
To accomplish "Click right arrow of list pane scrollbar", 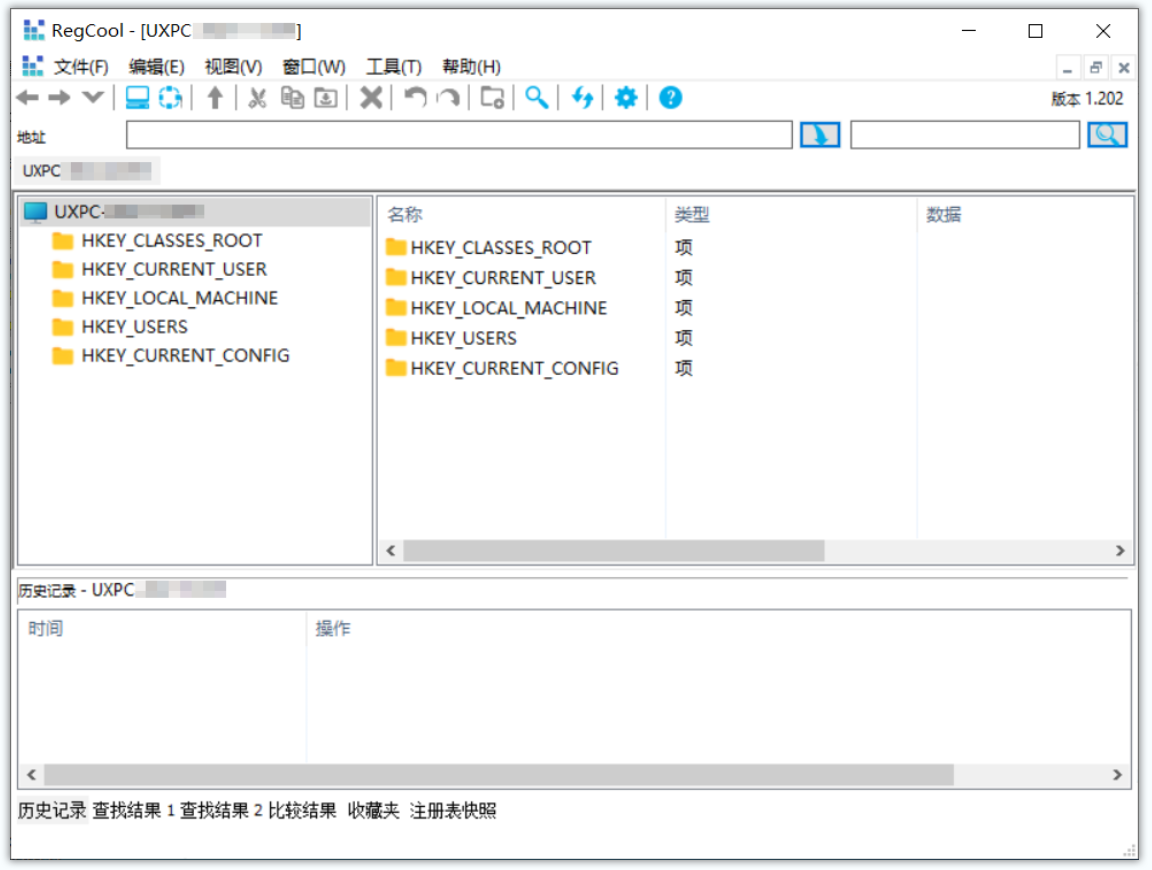I will 1120,550.
